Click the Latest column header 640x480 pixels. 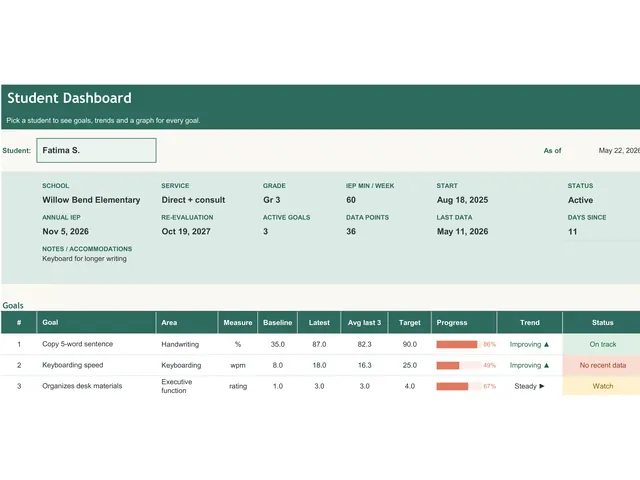coord(319,322)
